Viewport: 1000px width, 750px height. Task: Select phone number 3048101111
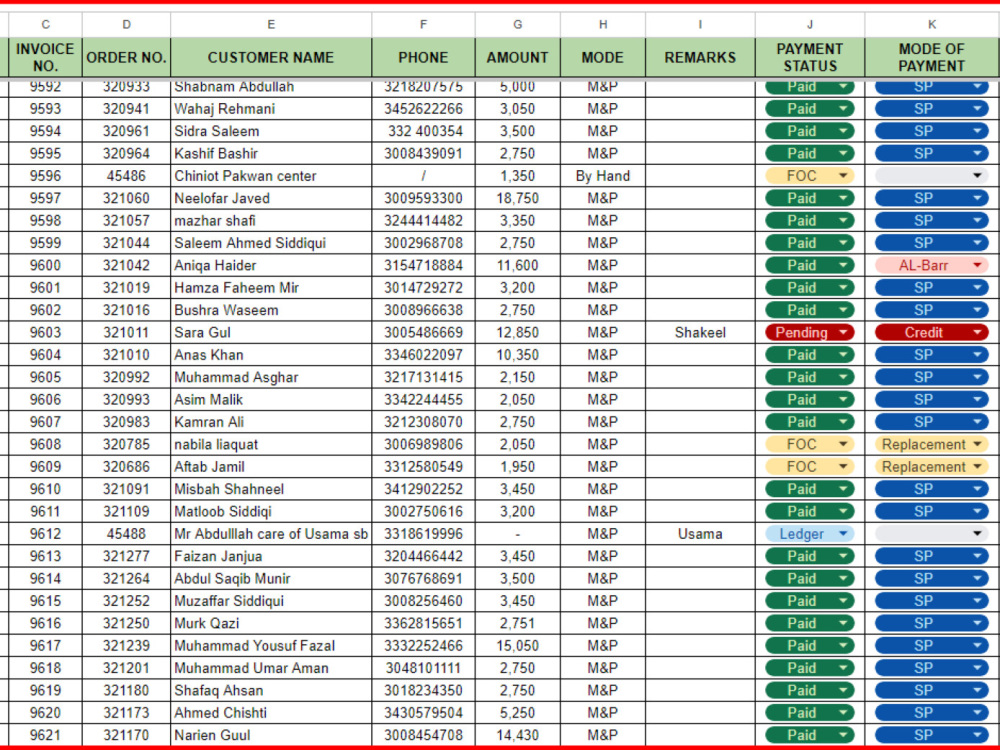(x=423, y=668)
